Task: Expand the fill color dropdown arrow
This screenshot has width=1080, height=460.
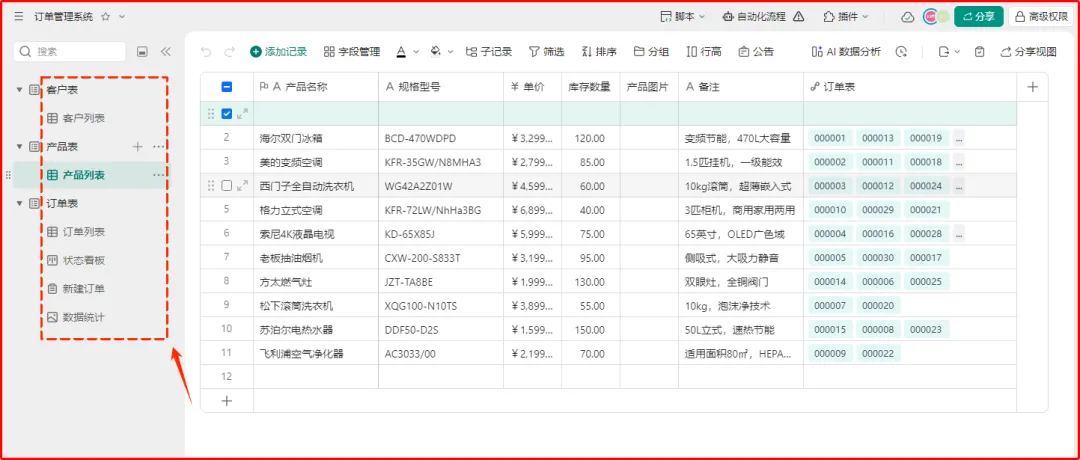Action: tap(450, 52)
